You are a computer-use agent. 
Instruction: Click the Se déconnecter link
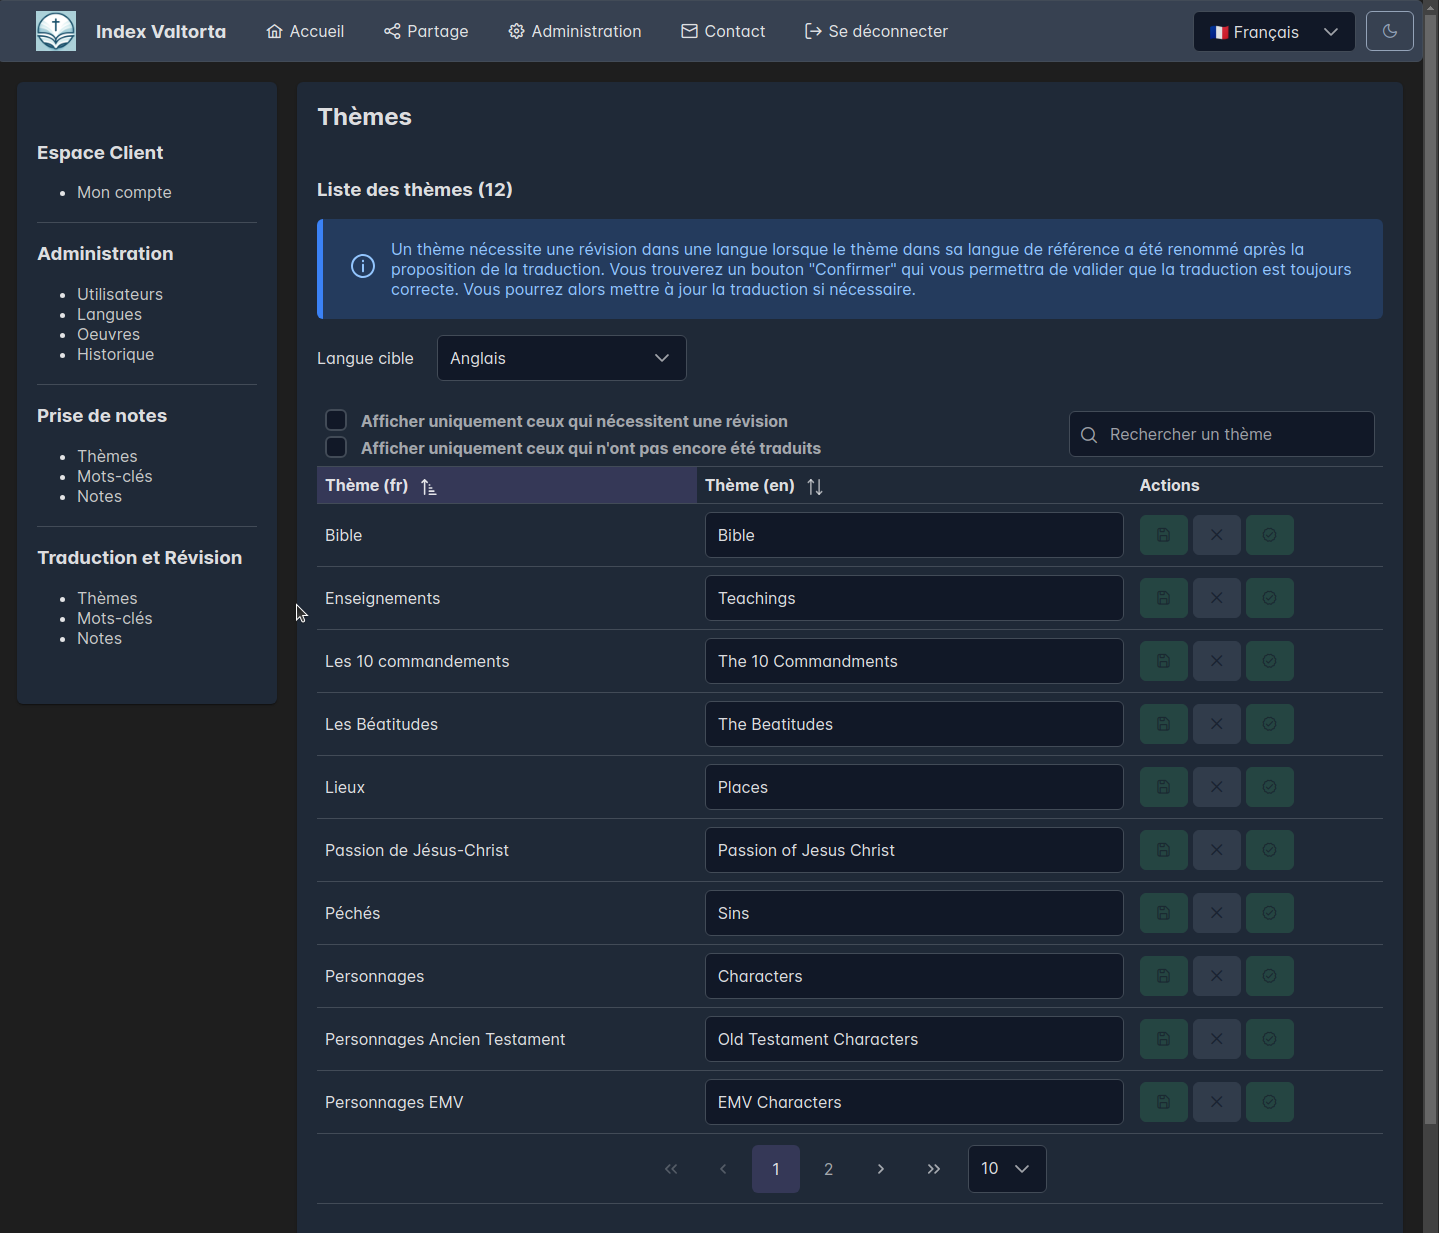[876, 31]
